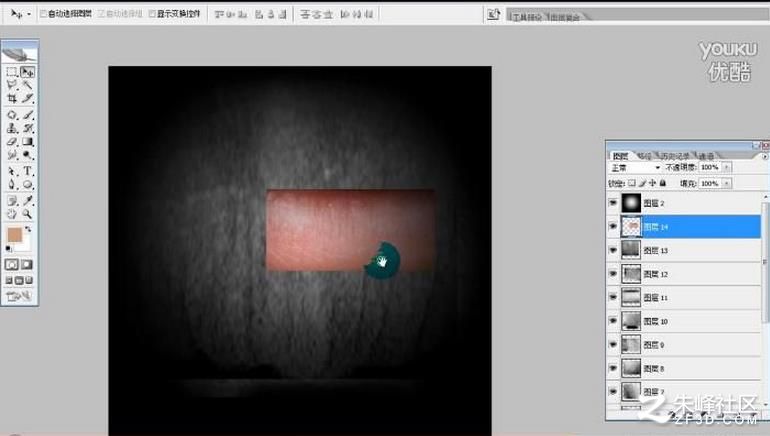
Task: Click the opacity 100% input field
Action: (x=710, y=167)
